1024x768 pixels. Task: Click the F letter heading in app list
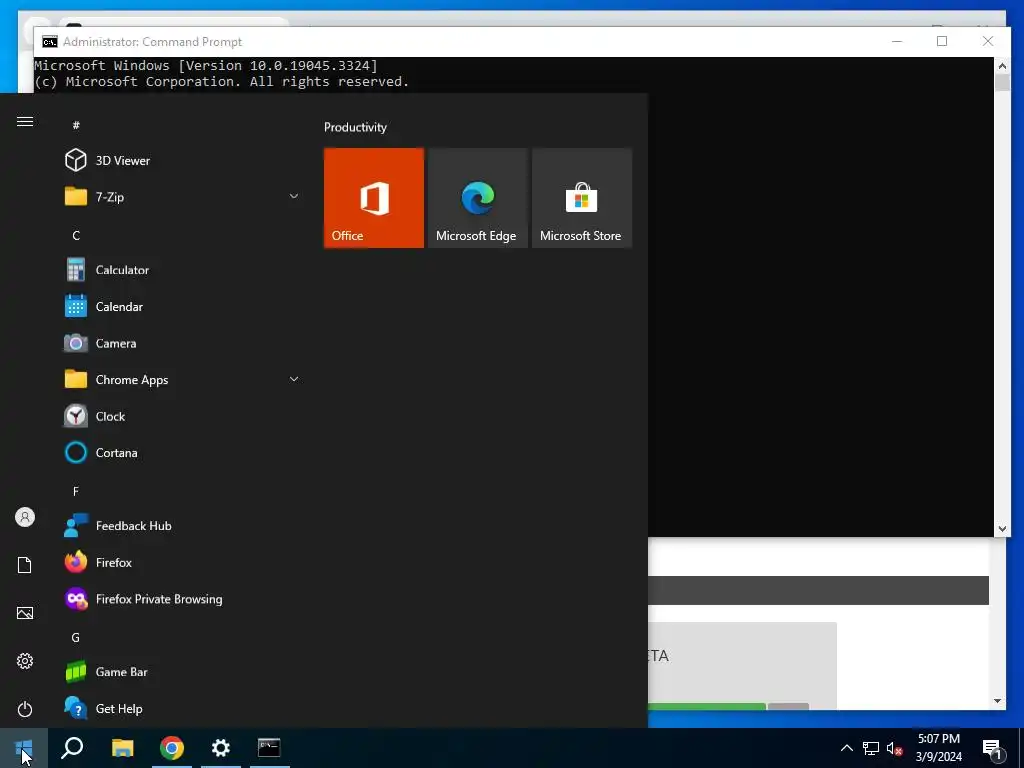[x=76, y=491]
